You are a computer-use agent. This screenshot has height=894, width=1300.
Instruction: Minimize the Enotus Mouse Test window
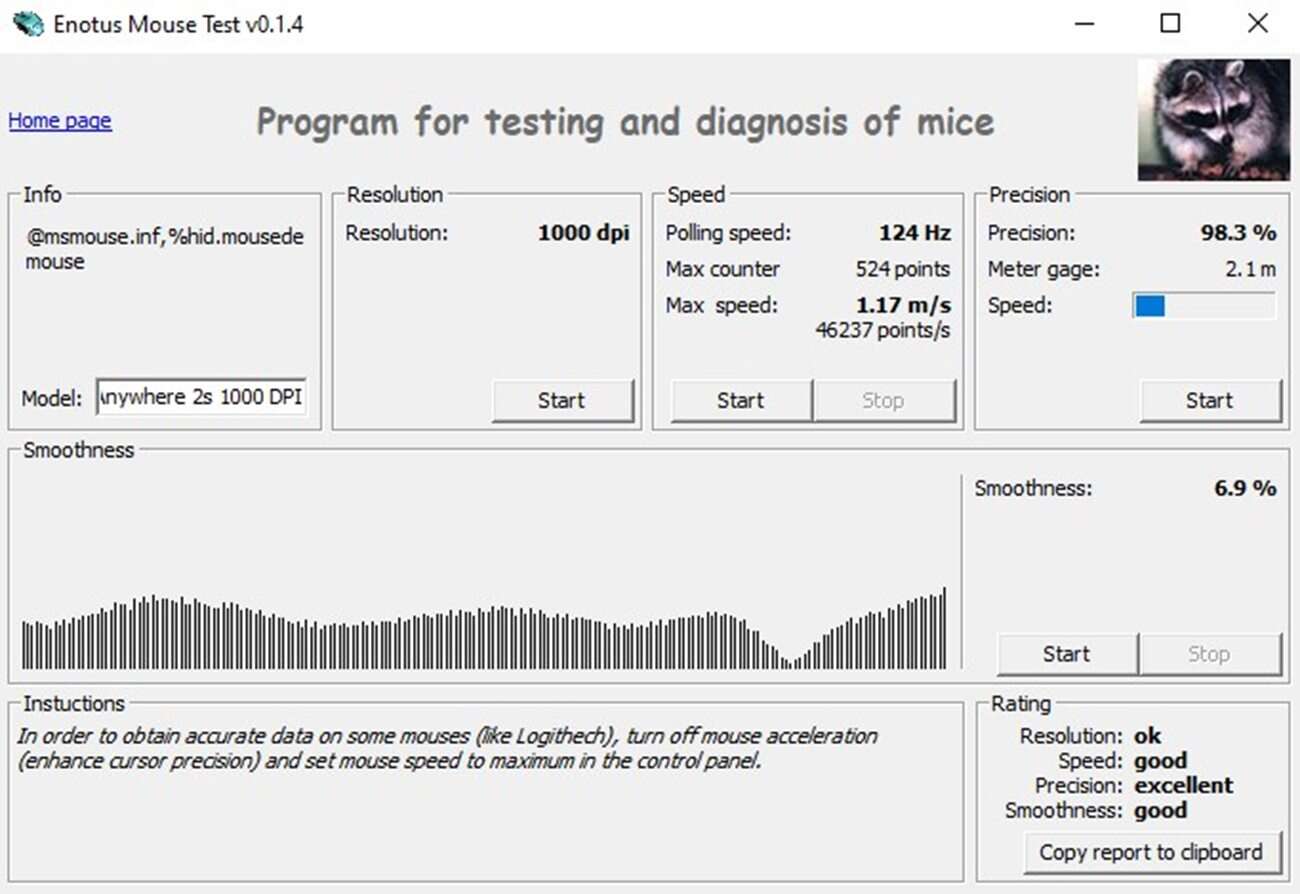(1085, 23)
